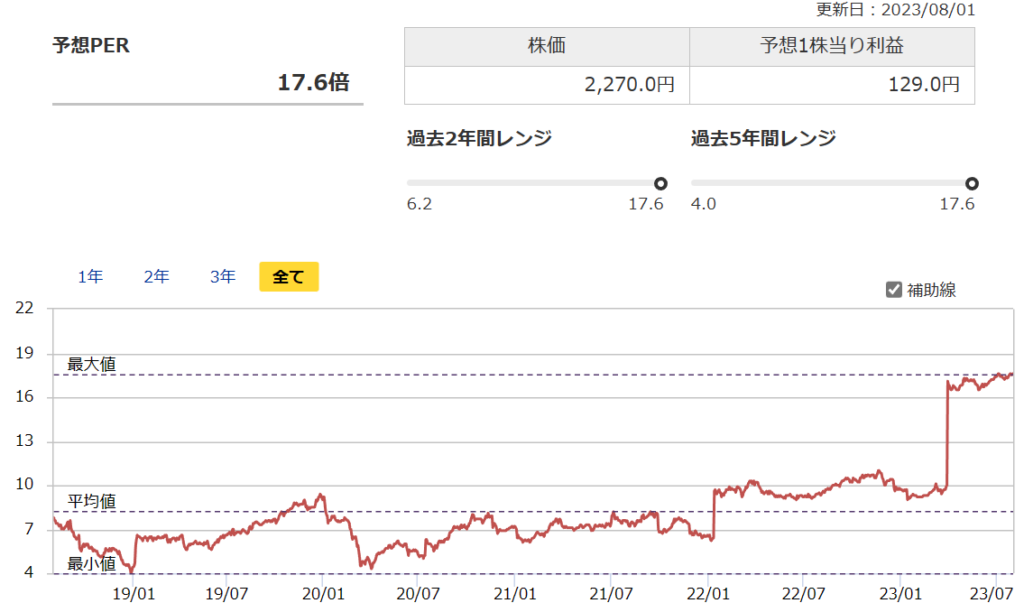
Task: Show the 3年 chart period
Action: (x=222, y=277)
